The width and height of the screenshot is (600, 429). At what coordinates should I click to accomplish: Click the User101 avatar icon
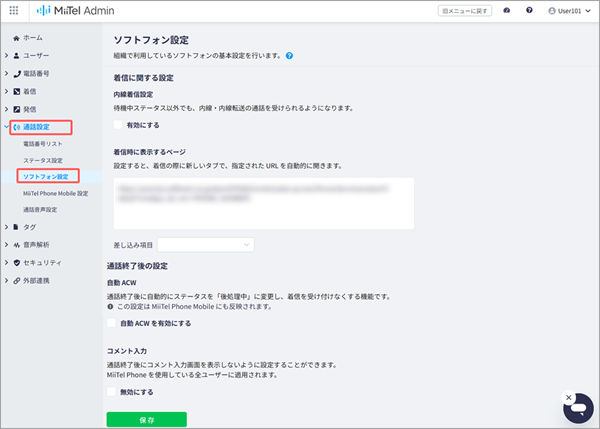(552, 11)
